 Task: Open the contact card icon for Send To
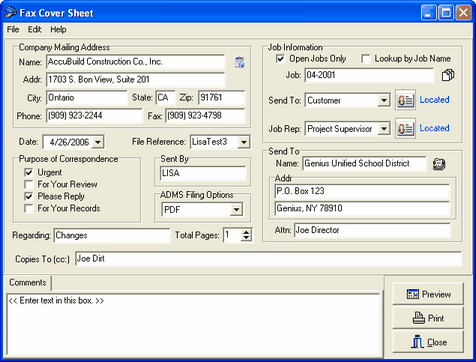pos(405,100)
